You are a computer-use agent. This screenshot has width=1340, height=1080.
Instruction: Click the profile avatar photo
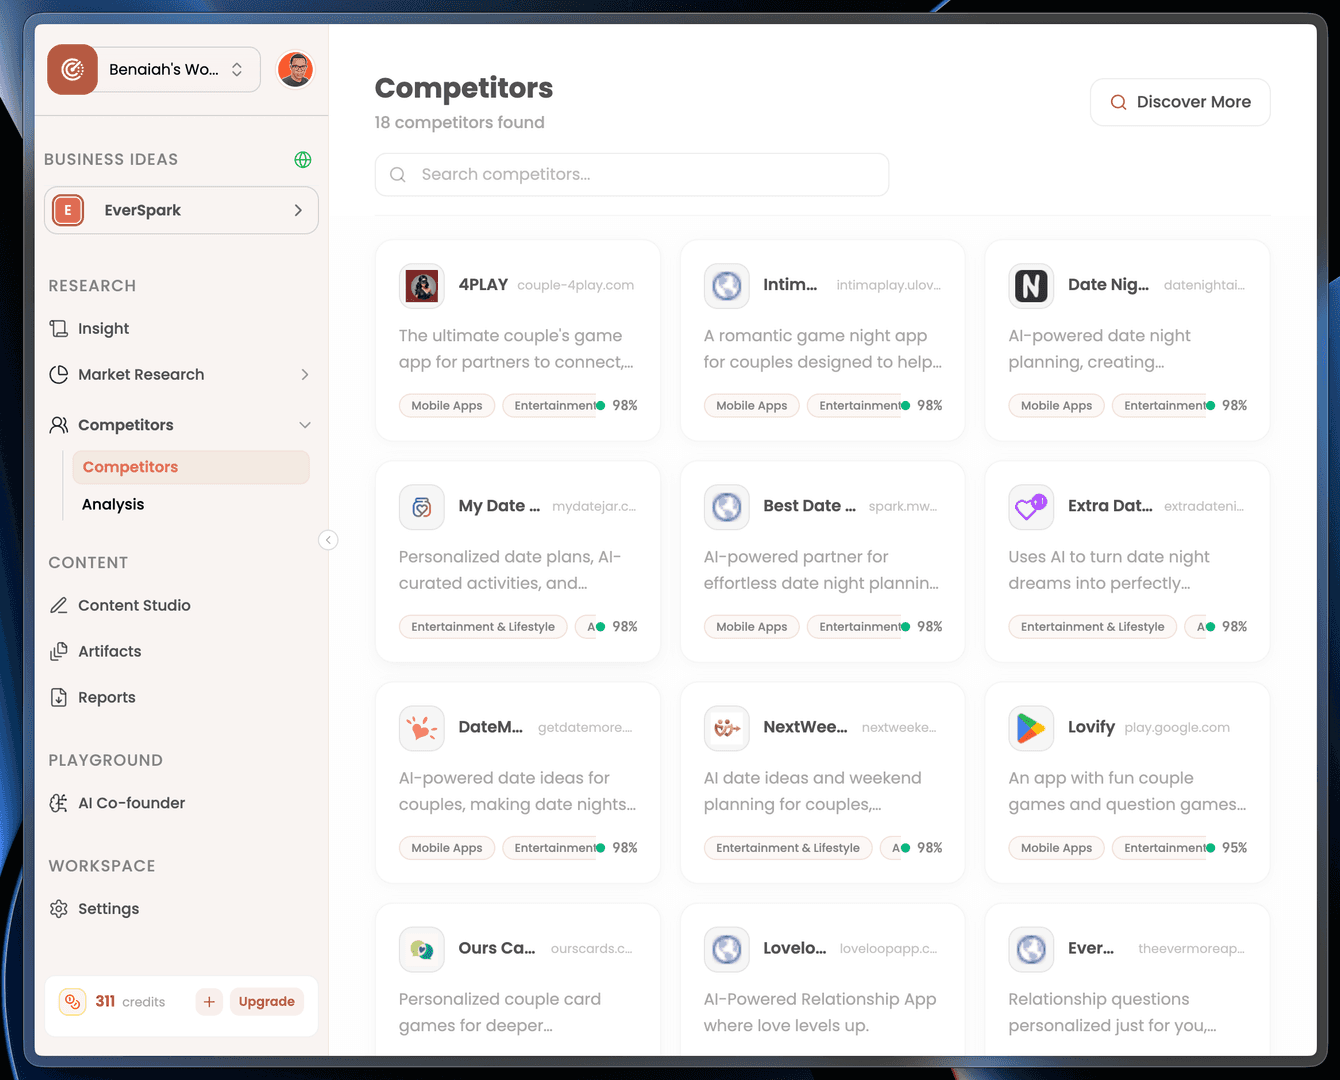pos(295,69)
